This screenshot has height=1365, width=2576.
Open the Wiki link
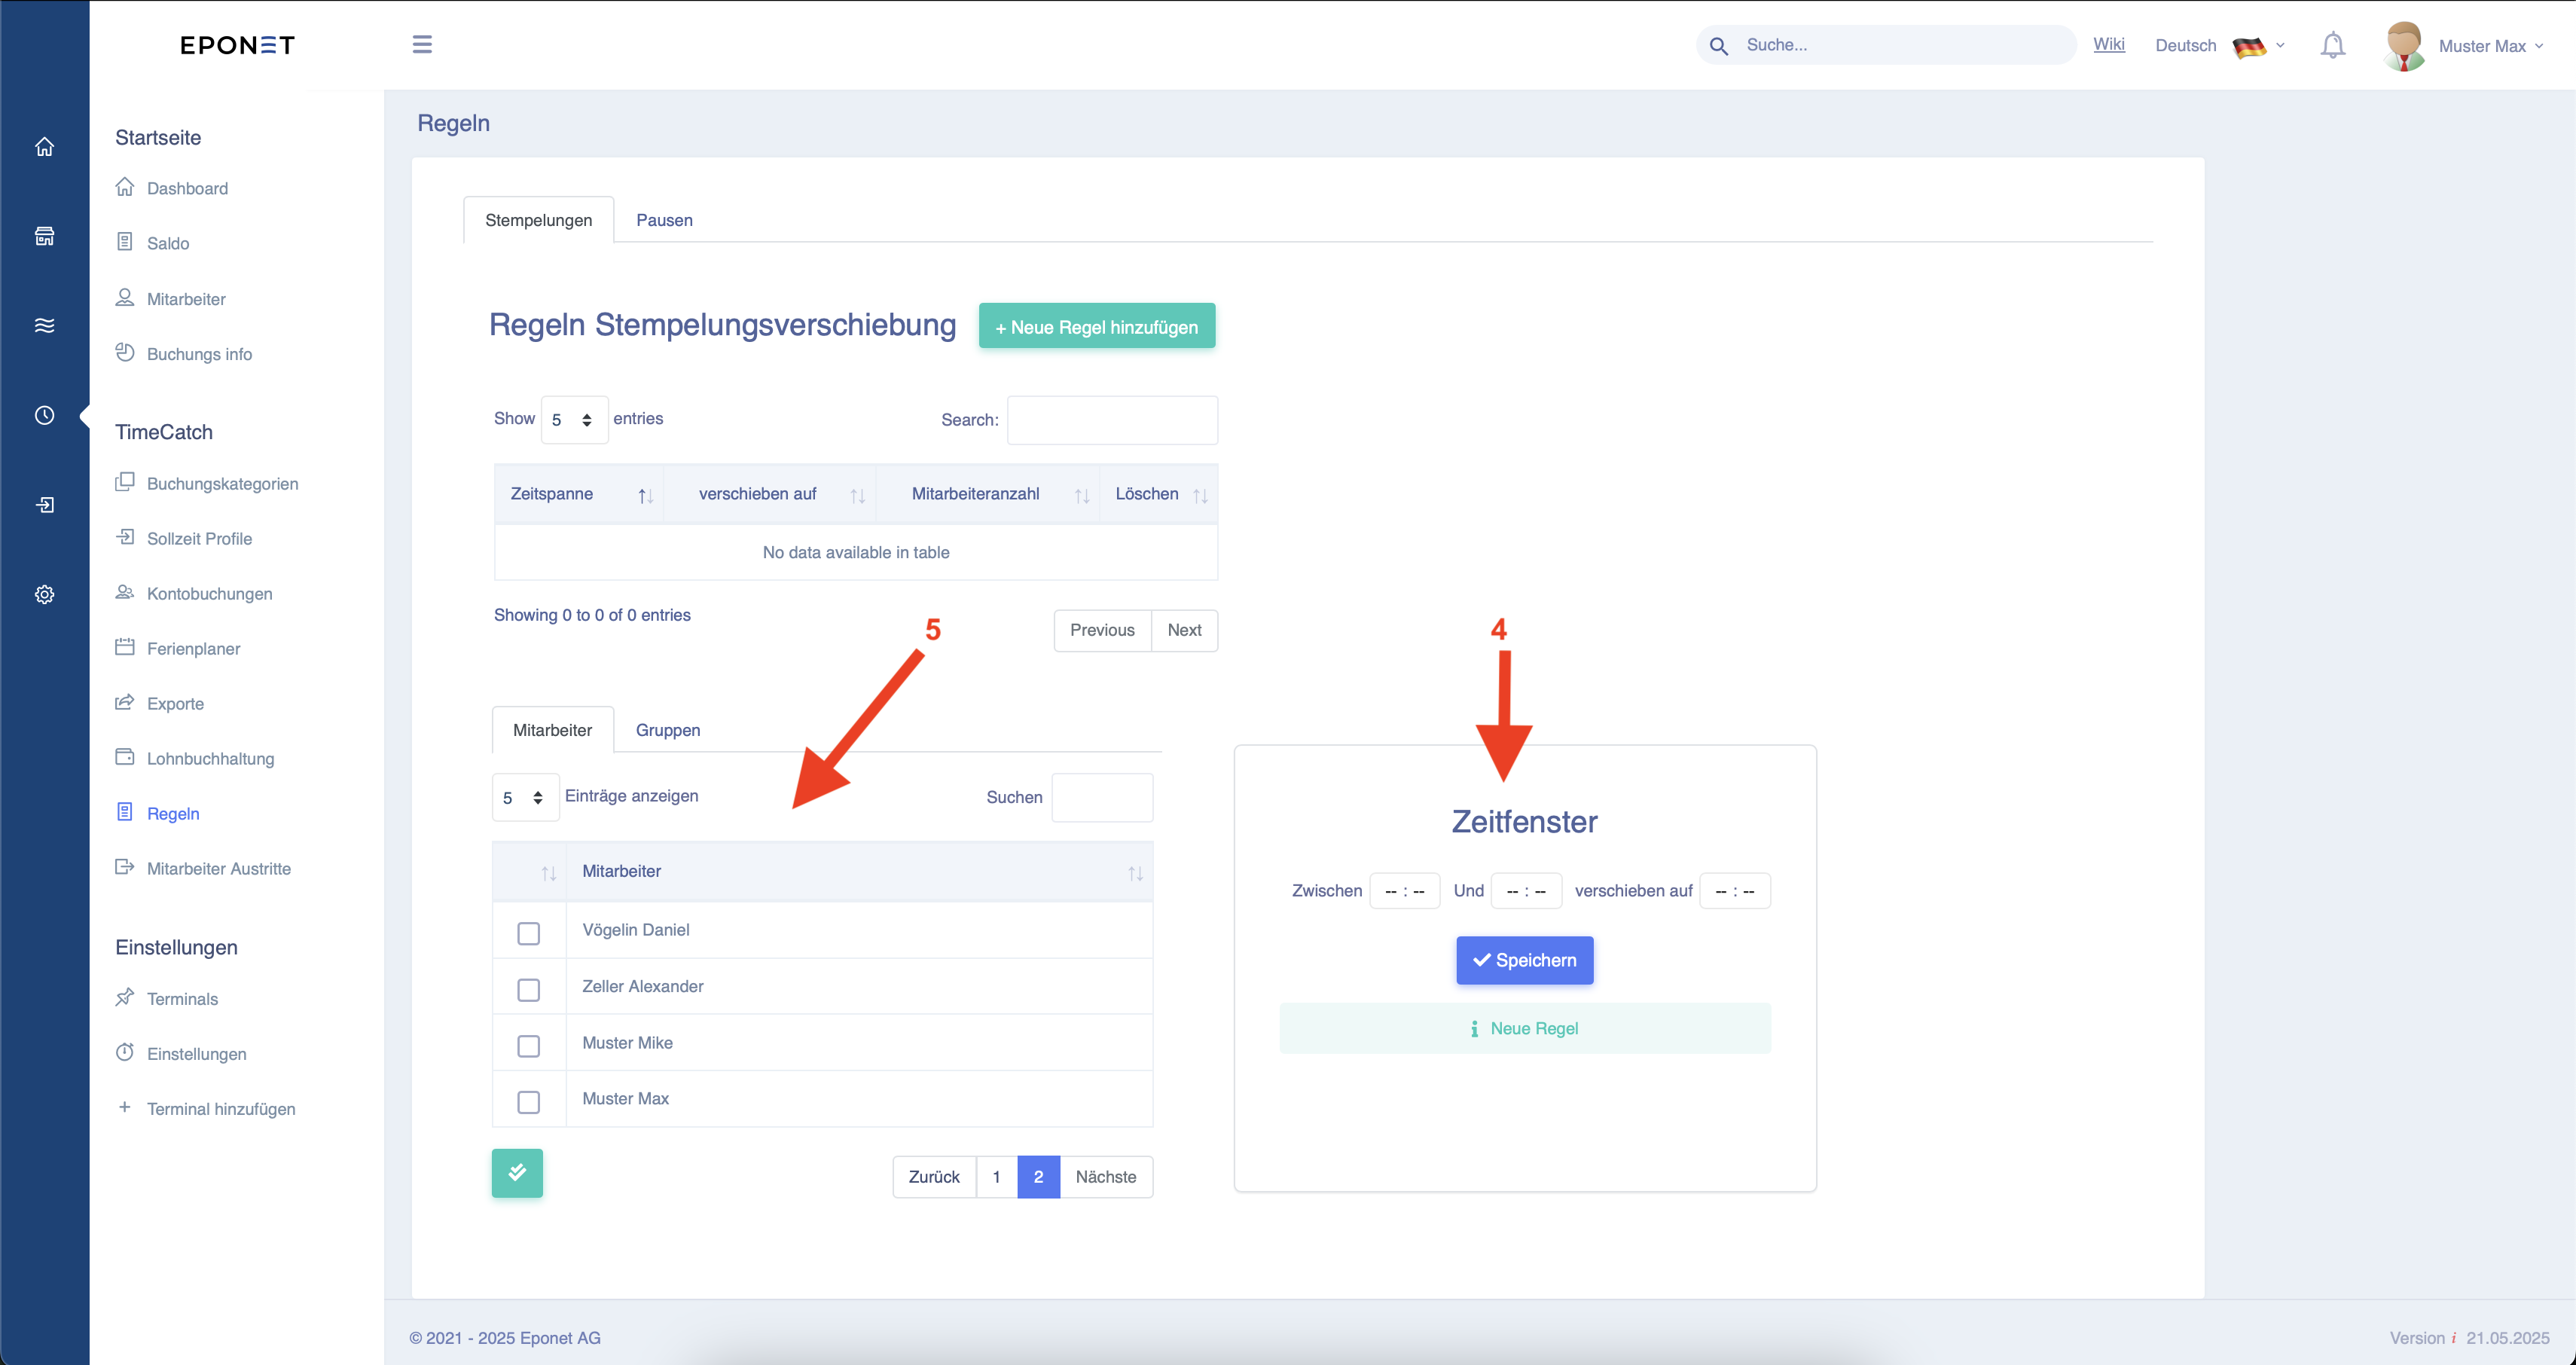2109,44
